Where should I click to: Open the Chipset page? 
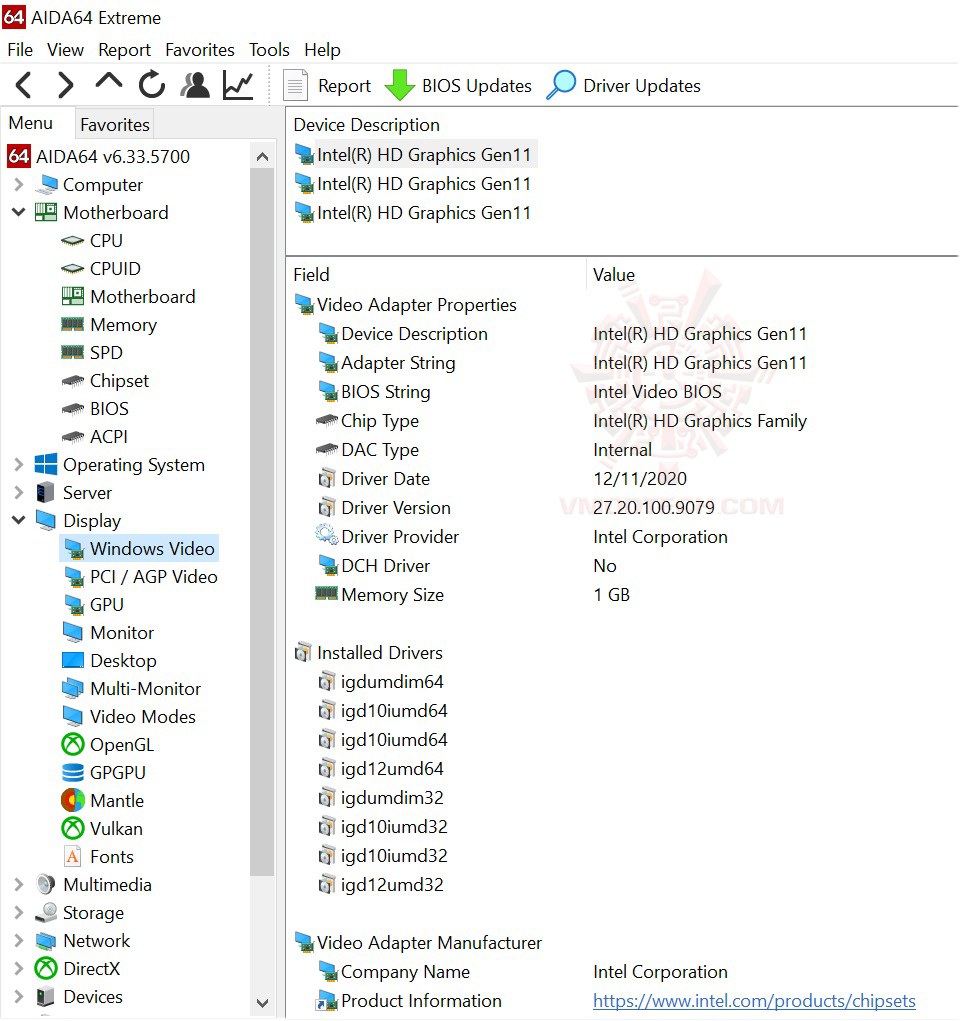(105, 381)
